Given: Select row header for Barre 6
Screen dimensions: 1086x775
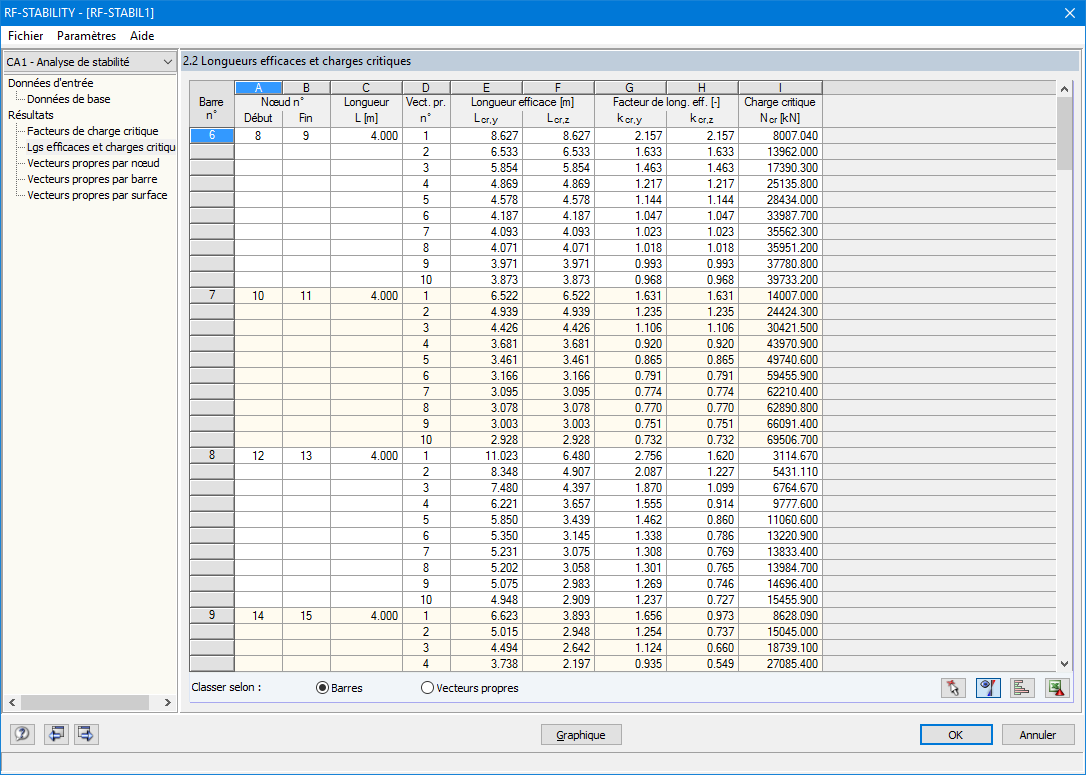Looking at the screenshot, I should (212, 136).
